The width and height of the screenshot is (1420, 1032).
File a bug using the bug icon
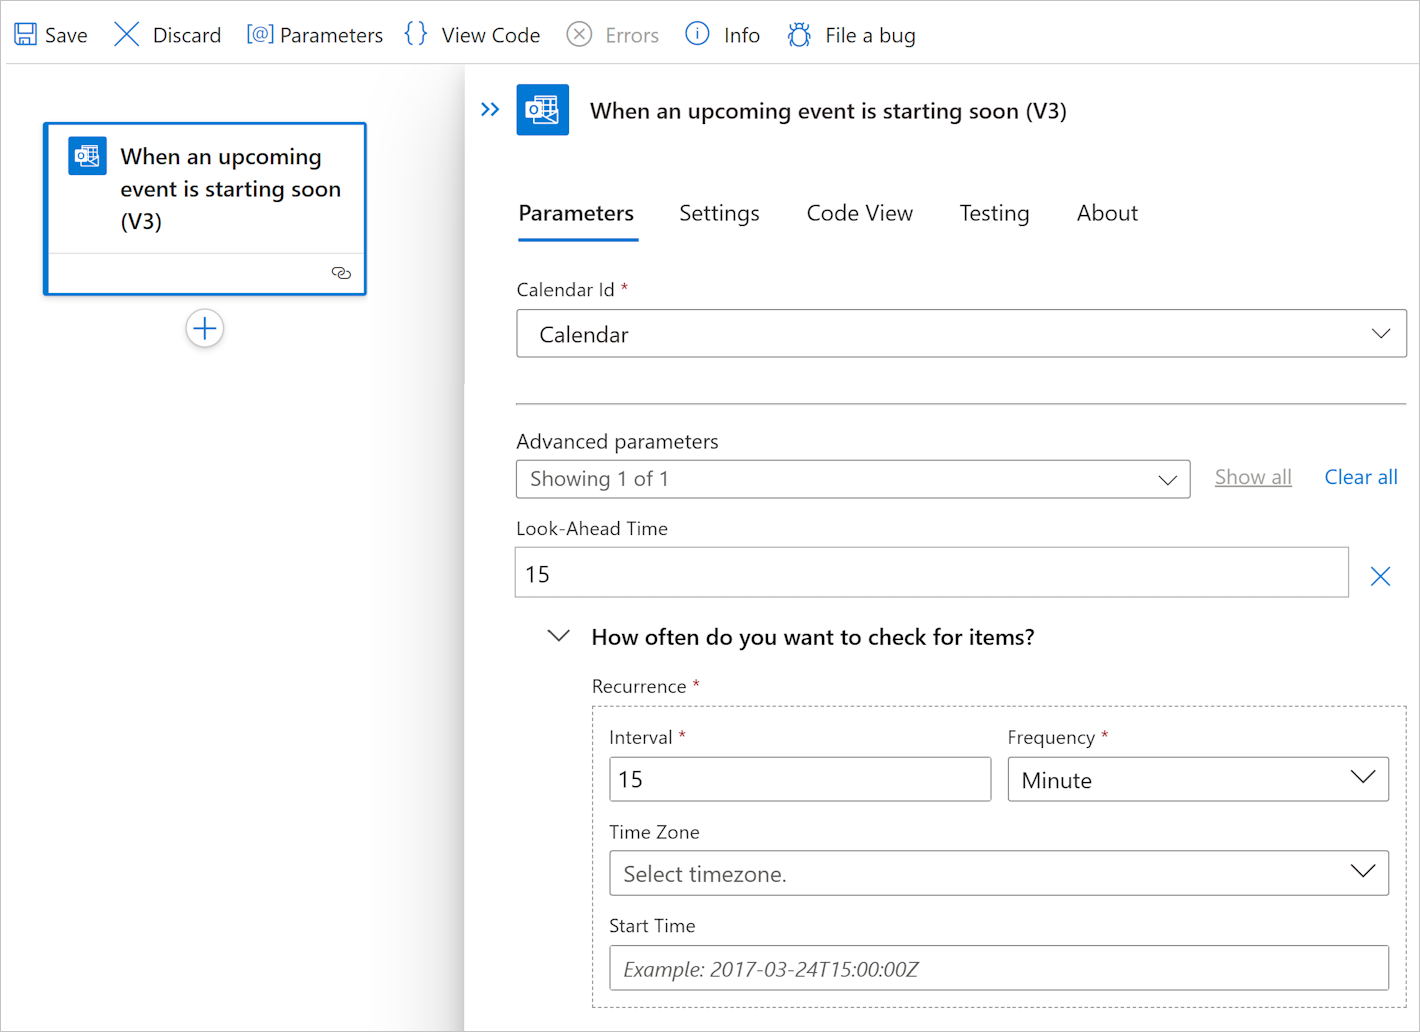click(x=799, y=35)
